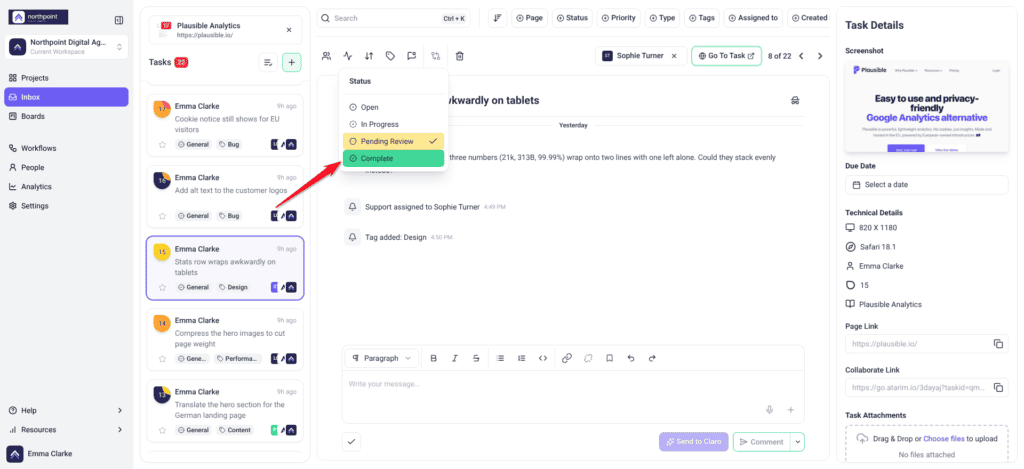1024x469 pixels.
Task: Click the checkmark button below editor
Action: point(351,442)
